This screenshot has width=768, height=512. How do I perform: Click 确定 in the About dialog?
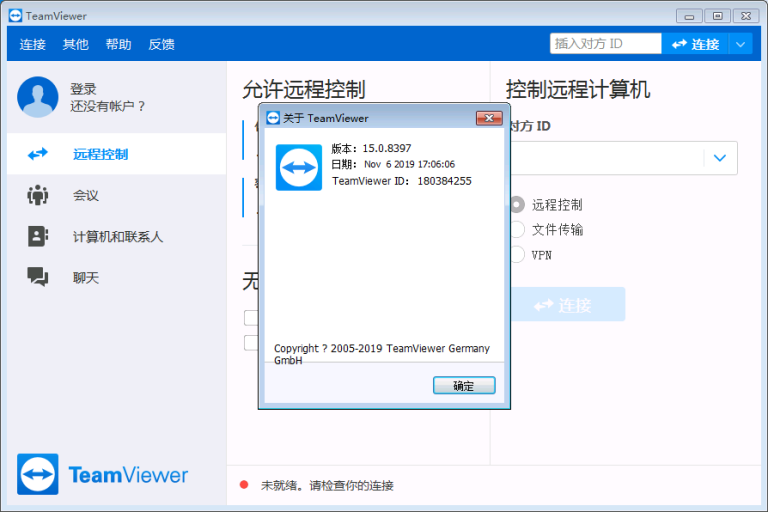point(464,386)
